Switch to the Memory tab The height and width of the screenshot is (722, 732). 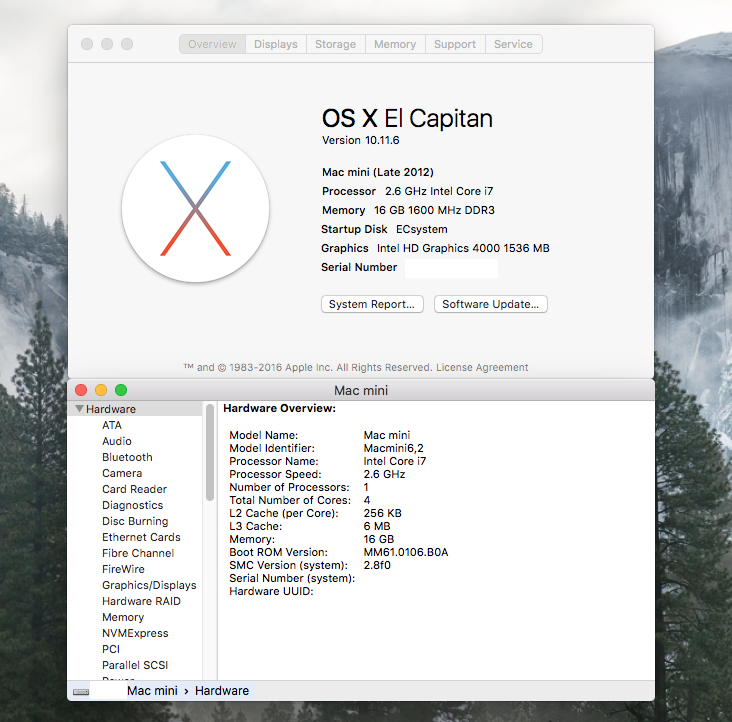tap(395, 44)
